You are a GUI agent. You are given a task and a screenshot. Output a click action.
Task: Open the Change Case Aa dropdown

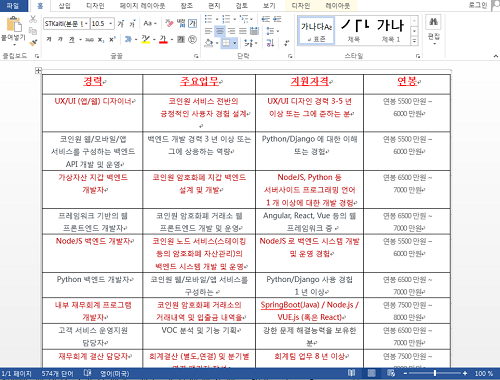pyautogui.click(x=150, y=23)
